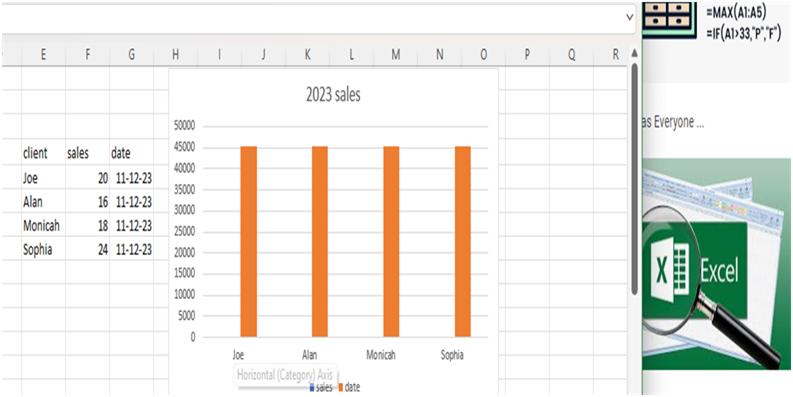The width and height of the screenshot is (793, 397).
Task: Select the cell containing 'Alan'
Action: tap(43, 201)
